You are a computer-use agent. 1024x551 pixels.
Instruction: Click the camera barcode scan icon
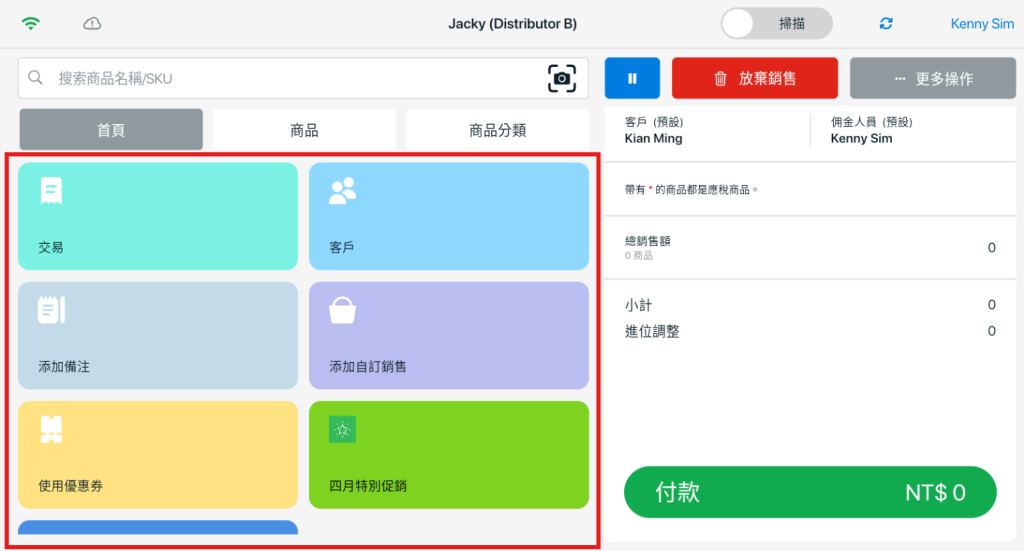562,78
